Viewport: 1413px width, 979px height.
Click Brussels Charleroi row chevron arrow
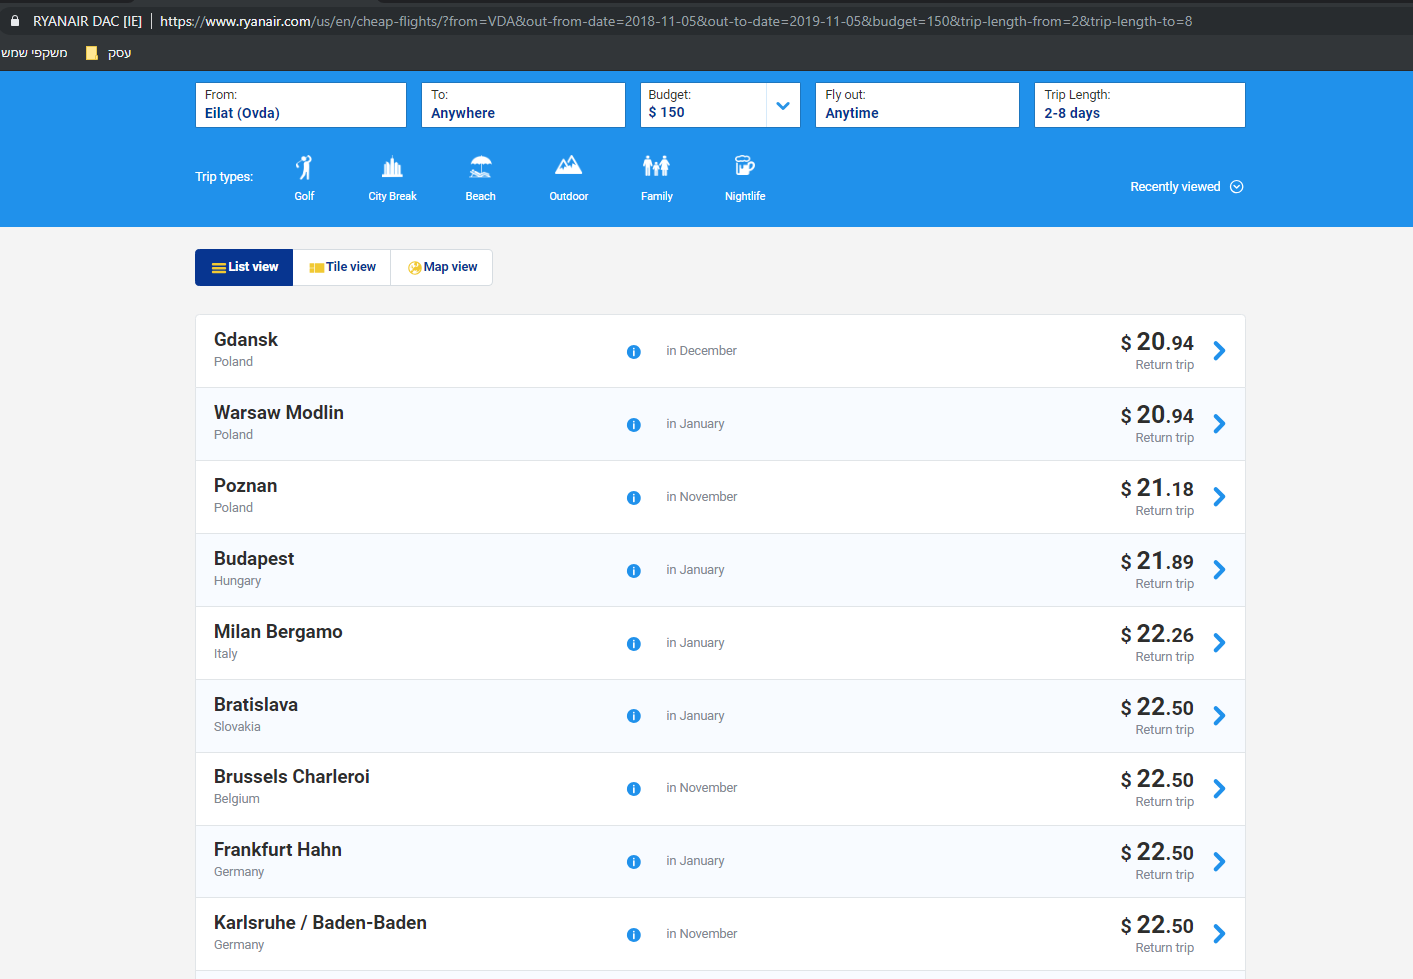pos(1219,789)
